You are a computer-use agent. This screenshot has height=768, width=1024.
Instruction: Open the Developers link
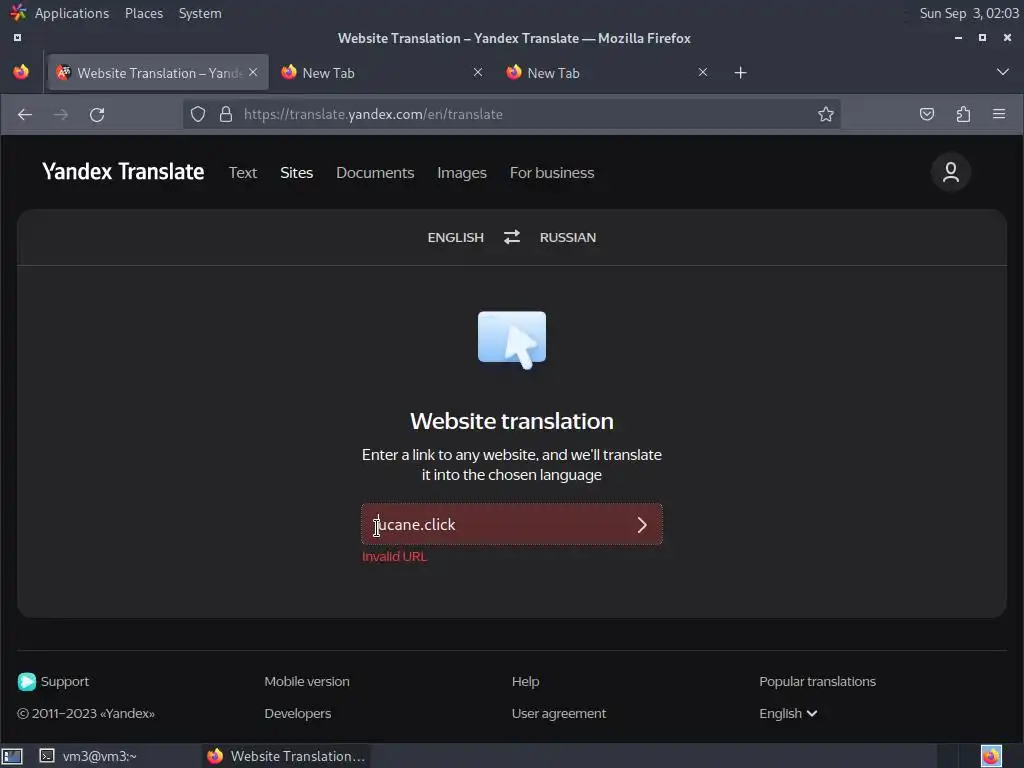298,714
